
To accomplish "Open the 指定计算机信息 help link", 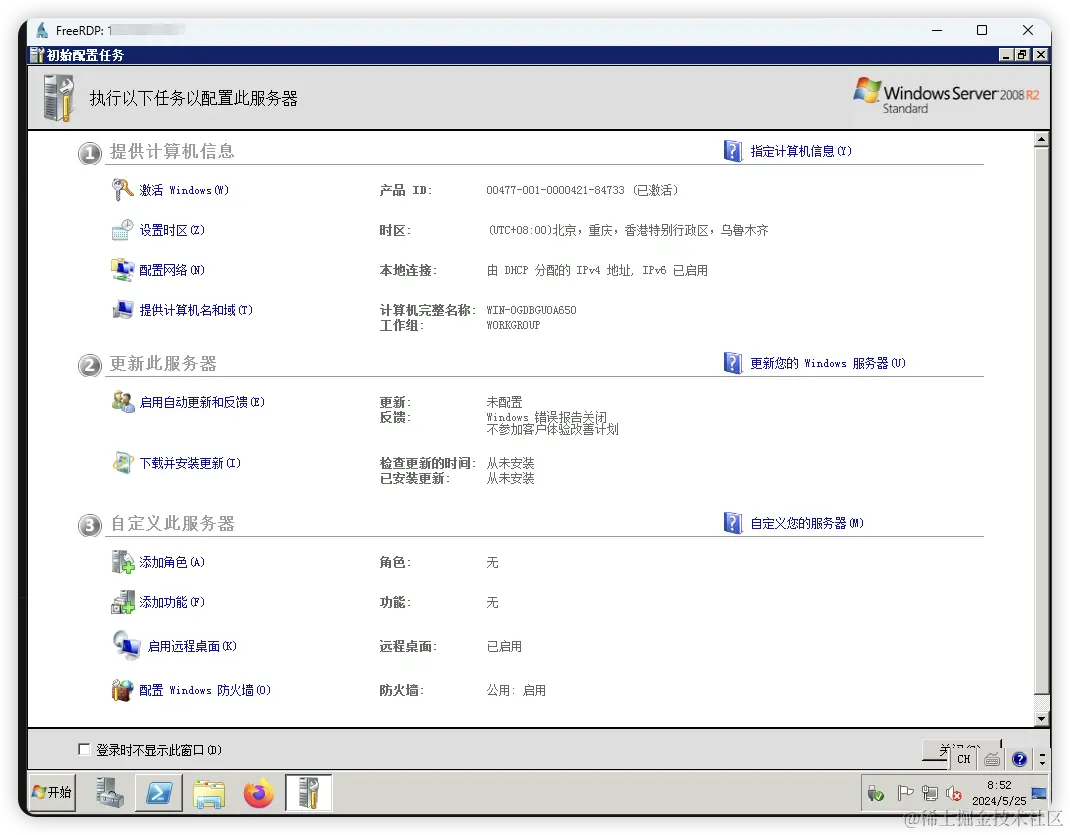I will [801, 151].
